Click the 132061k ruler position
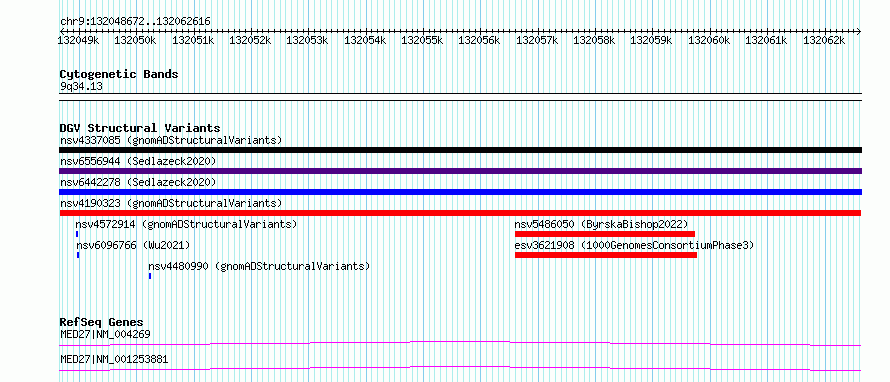Screen dimensions: 890x382 tap(766, 41)
